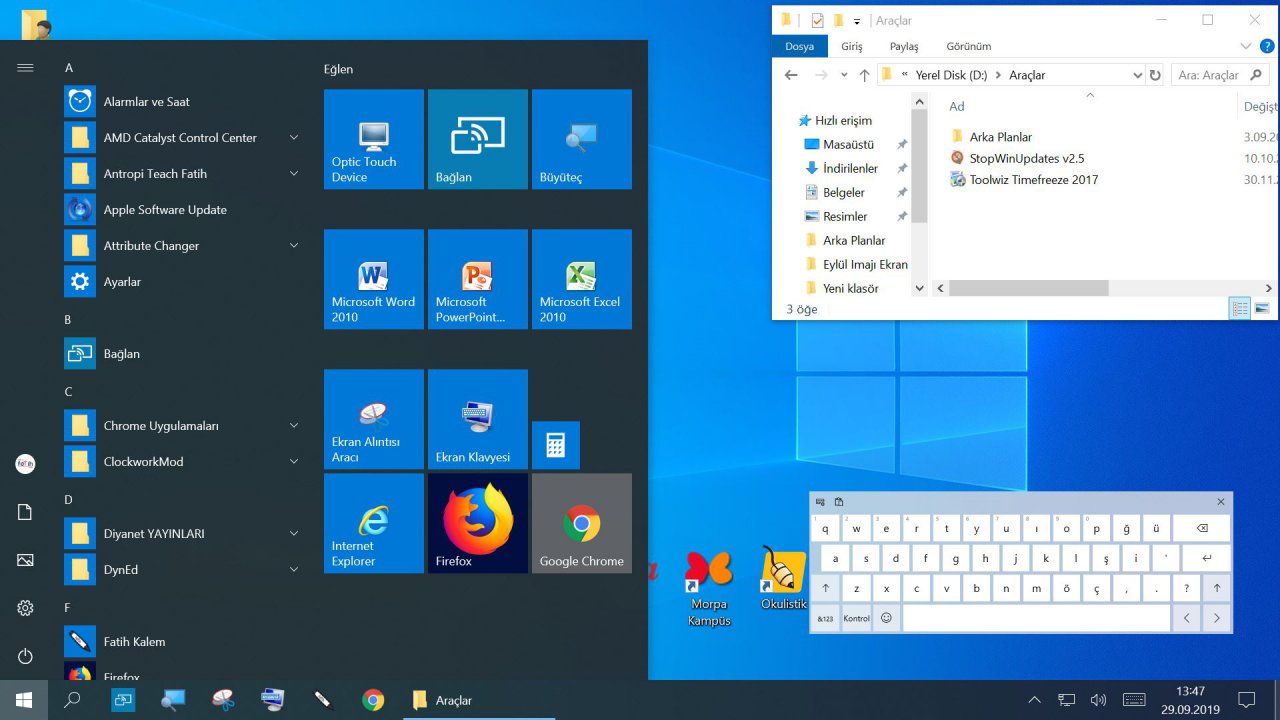Viewport: 1280px width, 720px height.
Task: Open Ayarlar from the app list
Action: [122, 282]
